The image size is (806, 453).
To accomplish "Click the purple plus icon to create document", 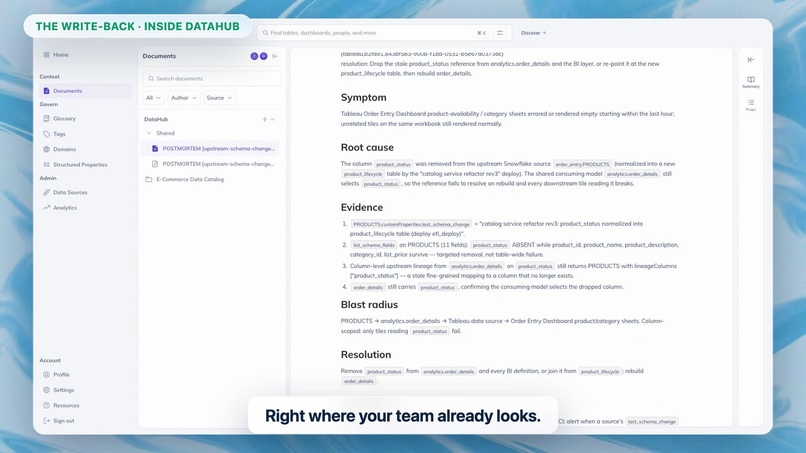I will click(263, 56).
